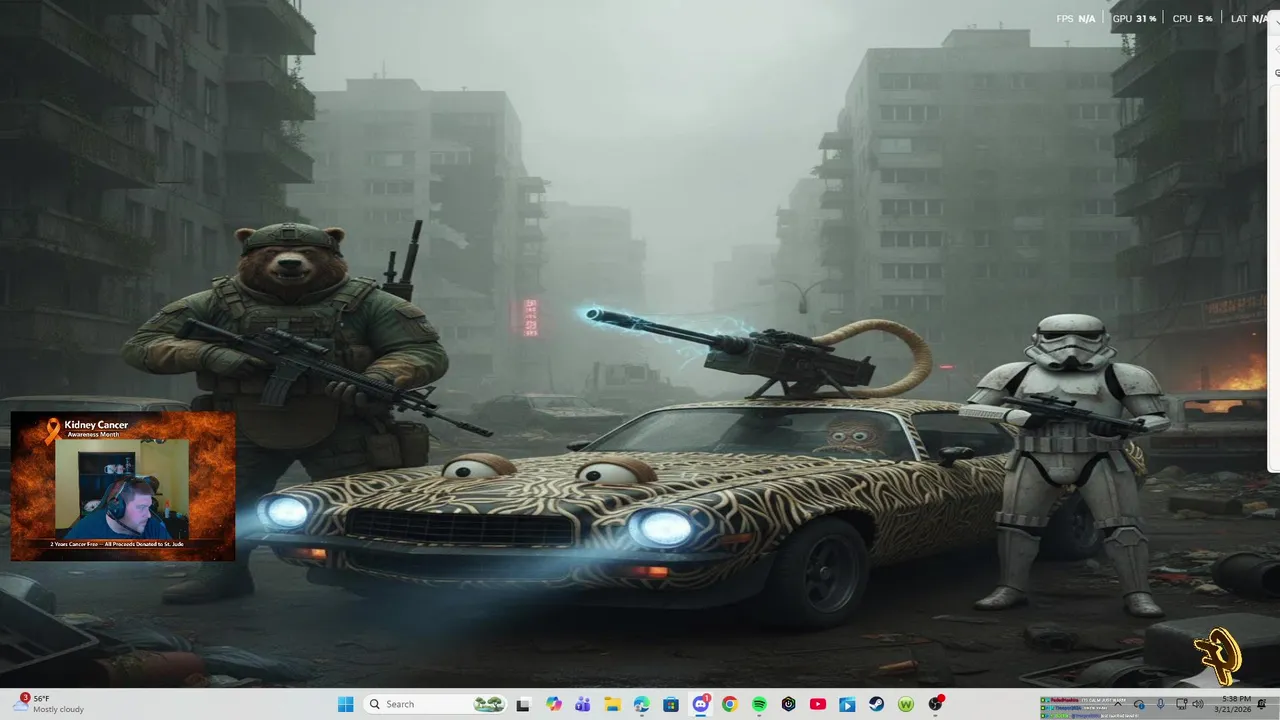Launch Microsoft Edge from the taskbar
The height and width of the screenshot is (720, 1280).
pyautogui.click(x=641, y=704)
